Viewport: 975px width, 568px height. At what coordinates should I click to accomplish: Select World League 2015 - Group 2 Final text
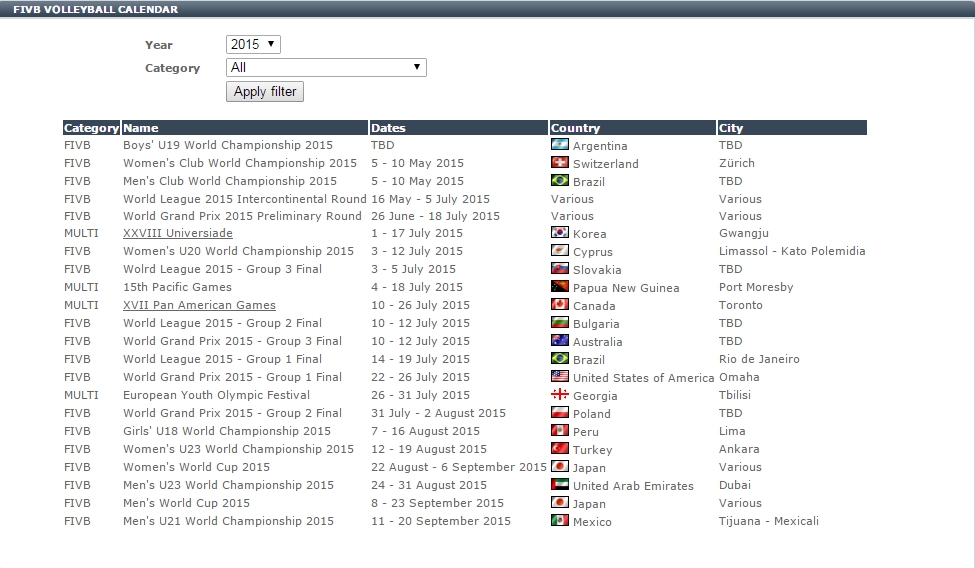click(223, 324)
